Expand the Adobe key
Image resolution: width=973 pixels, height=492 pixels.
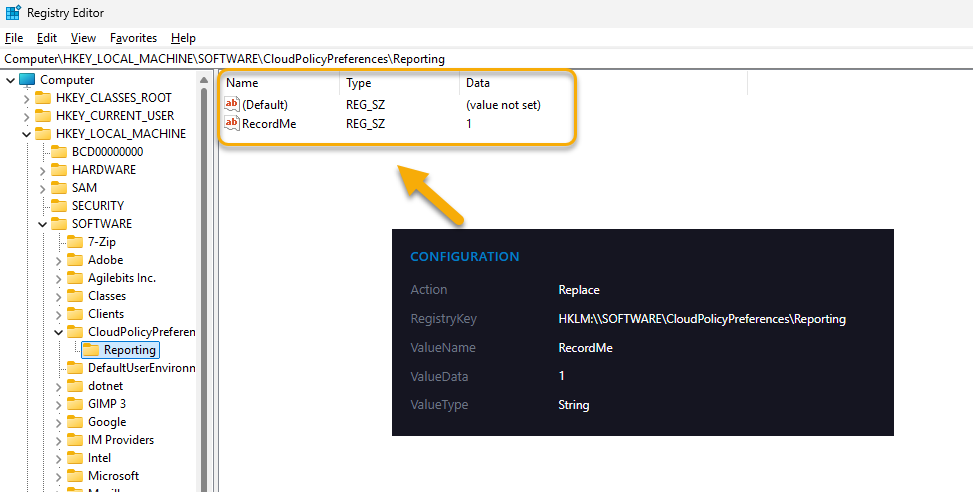pyautogui.click(x=58, y=260)
